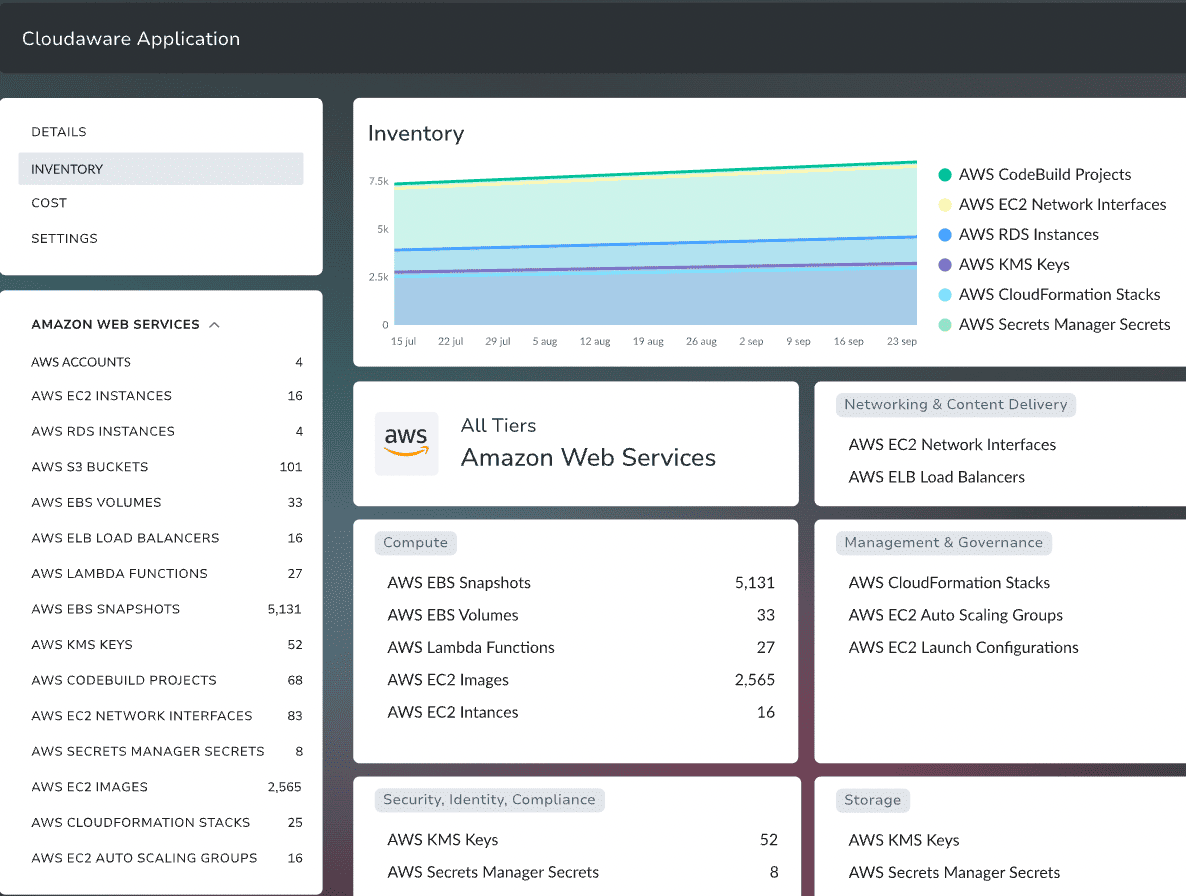Open AWS EC2 Auto Scaling Groups in sidebar
The height and width of the screenshot is (896, 1186).
pos(144,857)
